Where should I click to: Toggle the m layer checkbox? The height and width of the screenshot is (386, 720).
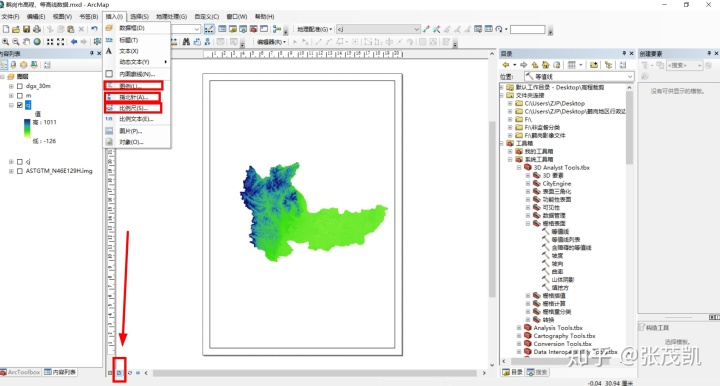click(20, 95)
